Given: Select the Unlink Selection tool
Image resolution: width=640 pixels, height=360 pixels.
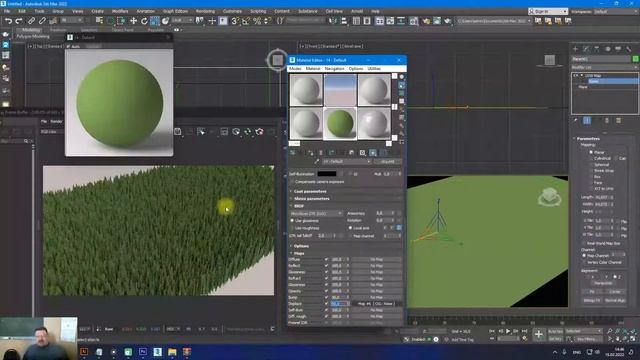Looking at the screenshot, I should click(x=42, y=21).
